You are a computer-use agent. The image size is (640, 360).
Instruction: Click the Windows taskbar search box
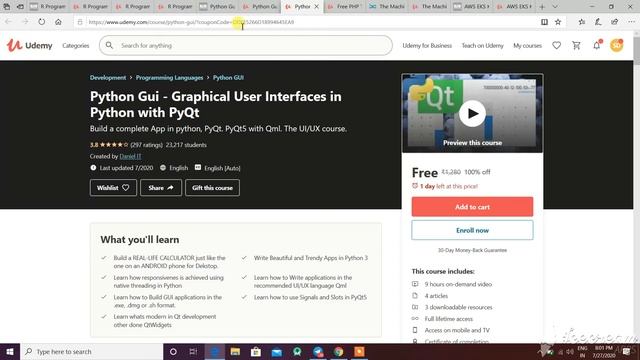[x=91, y=351]
